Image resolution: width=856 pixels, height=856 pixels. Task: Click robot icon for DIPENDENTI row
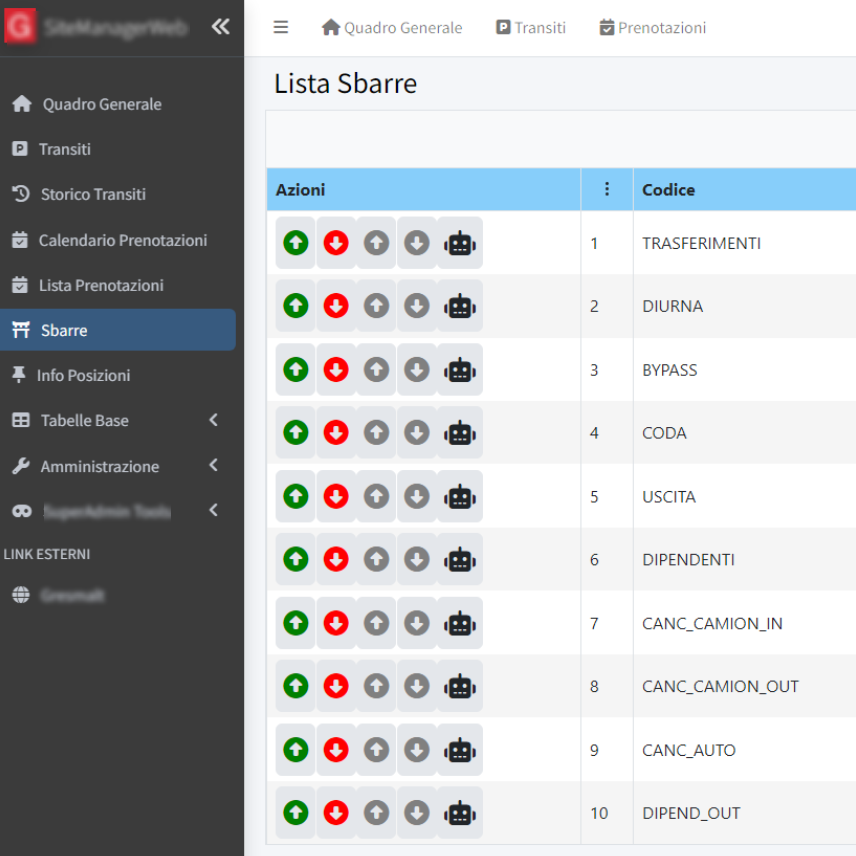coord(460,560)
